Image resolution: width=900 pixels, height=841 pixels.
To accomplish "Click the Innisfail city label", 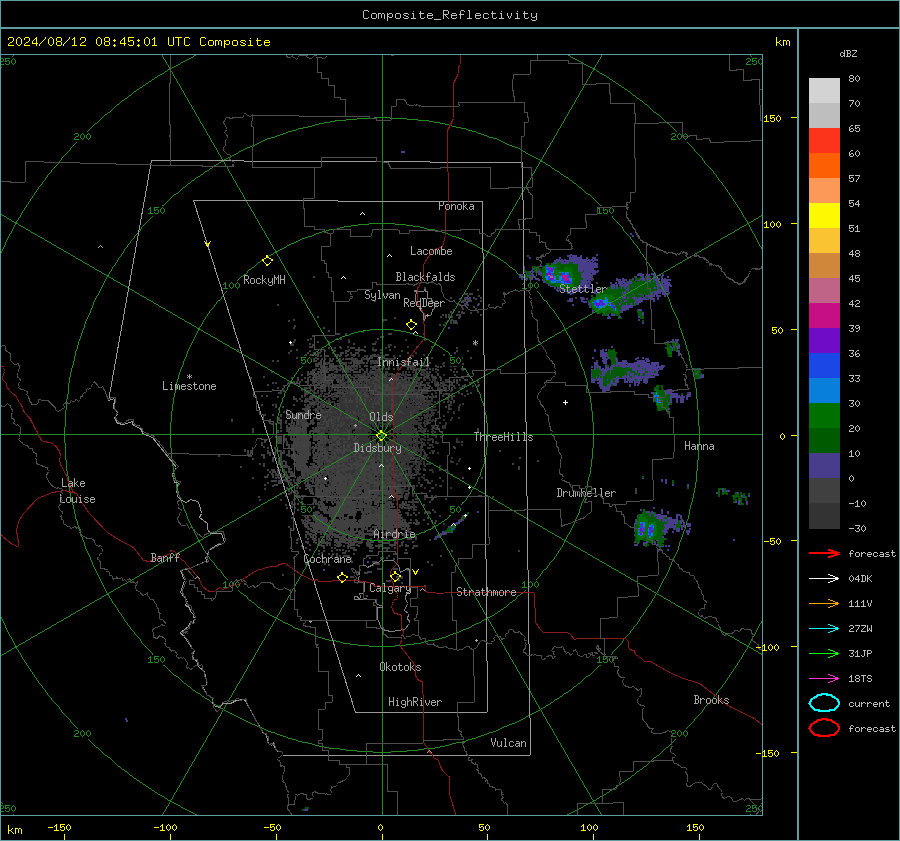I will 404,362.
